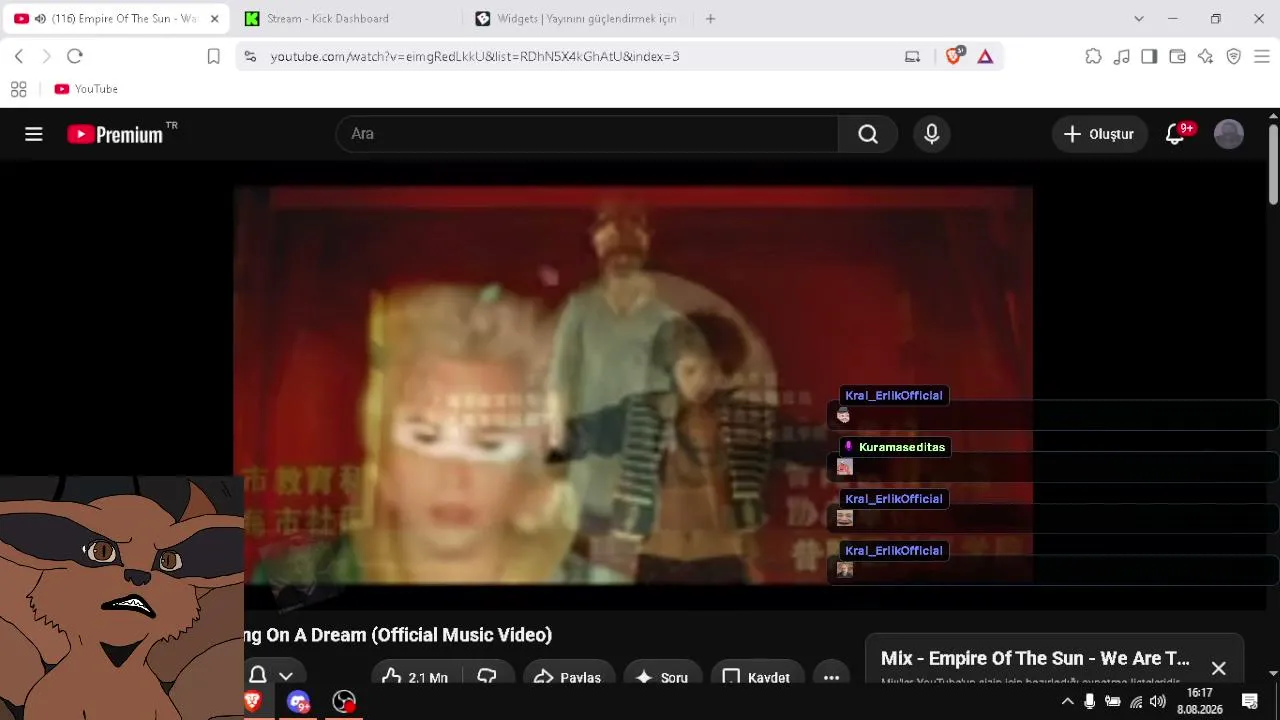Open Brave VPN shield icon
The width and height of the screenshot is (1280, 720).
1234,56
